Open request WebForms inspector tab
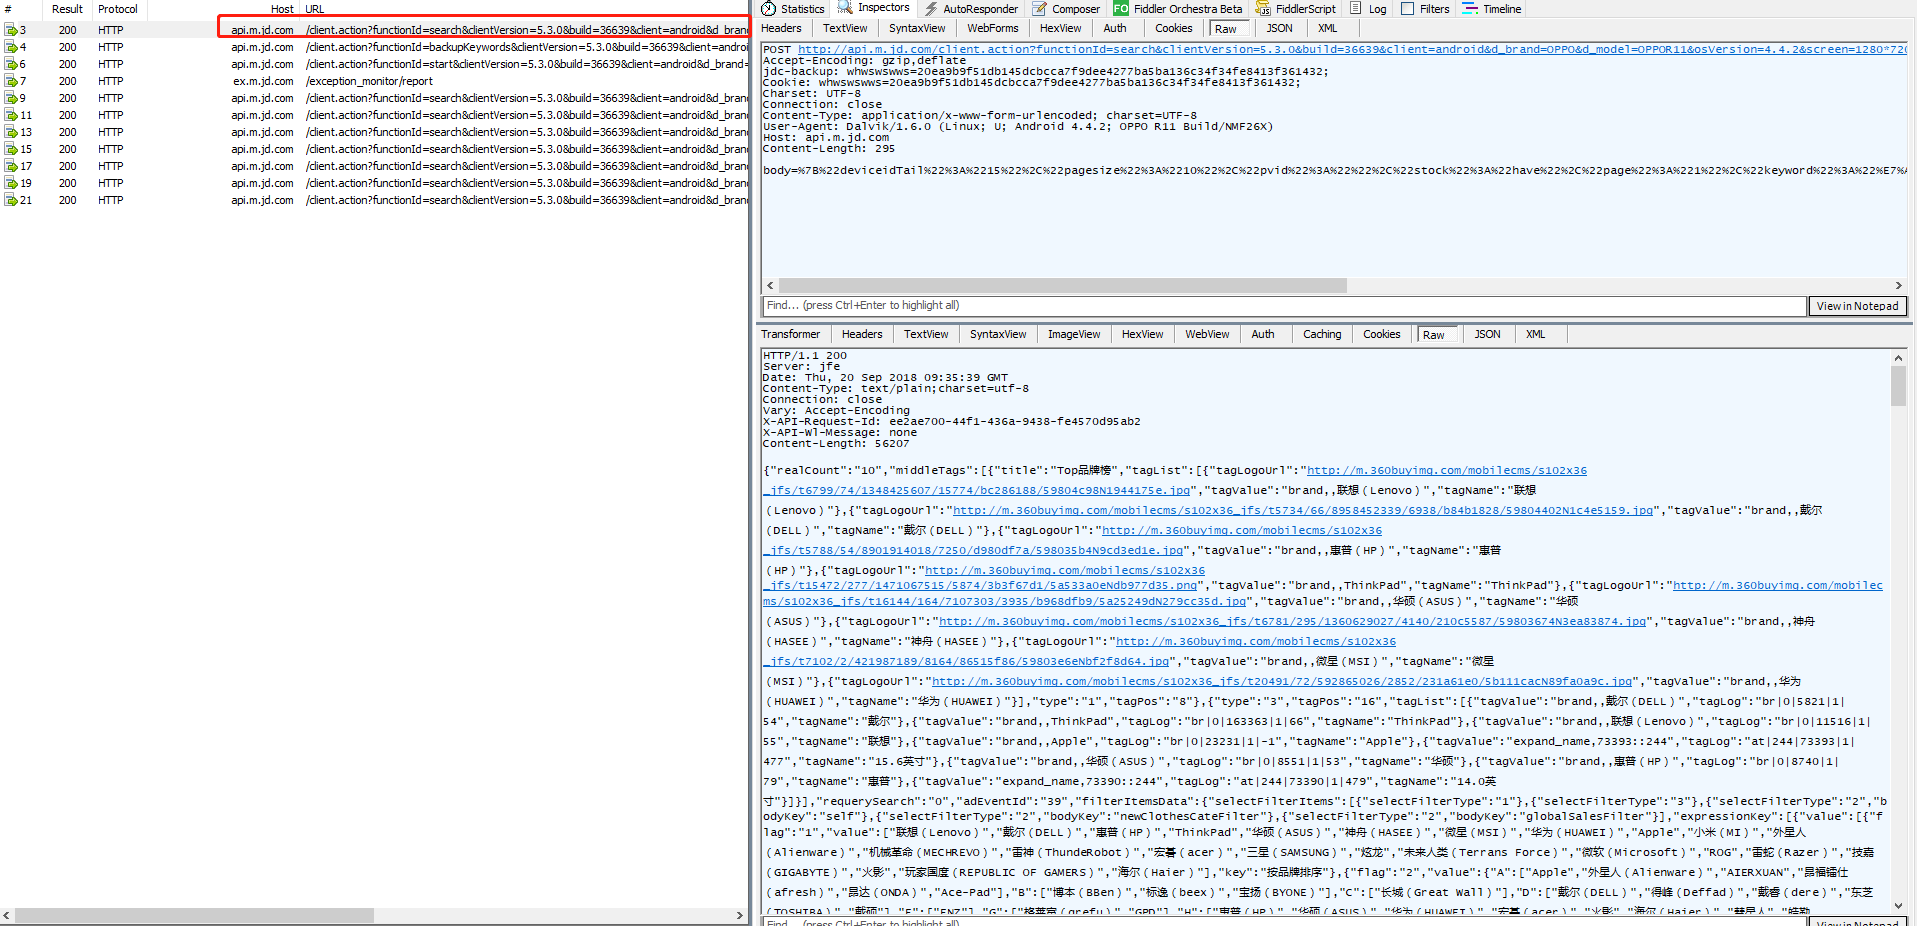 pos(993,28)
